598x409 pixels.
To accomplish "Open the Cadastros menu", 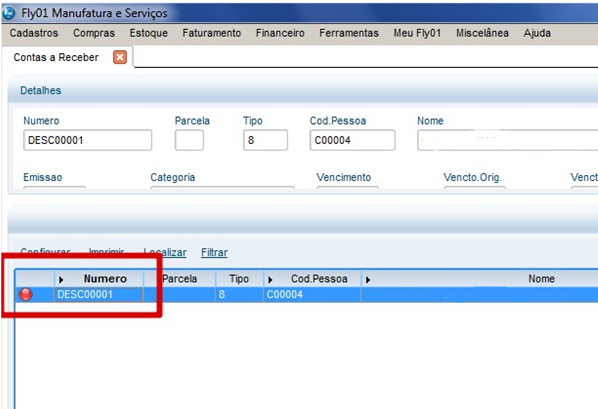I will (34, 33).
